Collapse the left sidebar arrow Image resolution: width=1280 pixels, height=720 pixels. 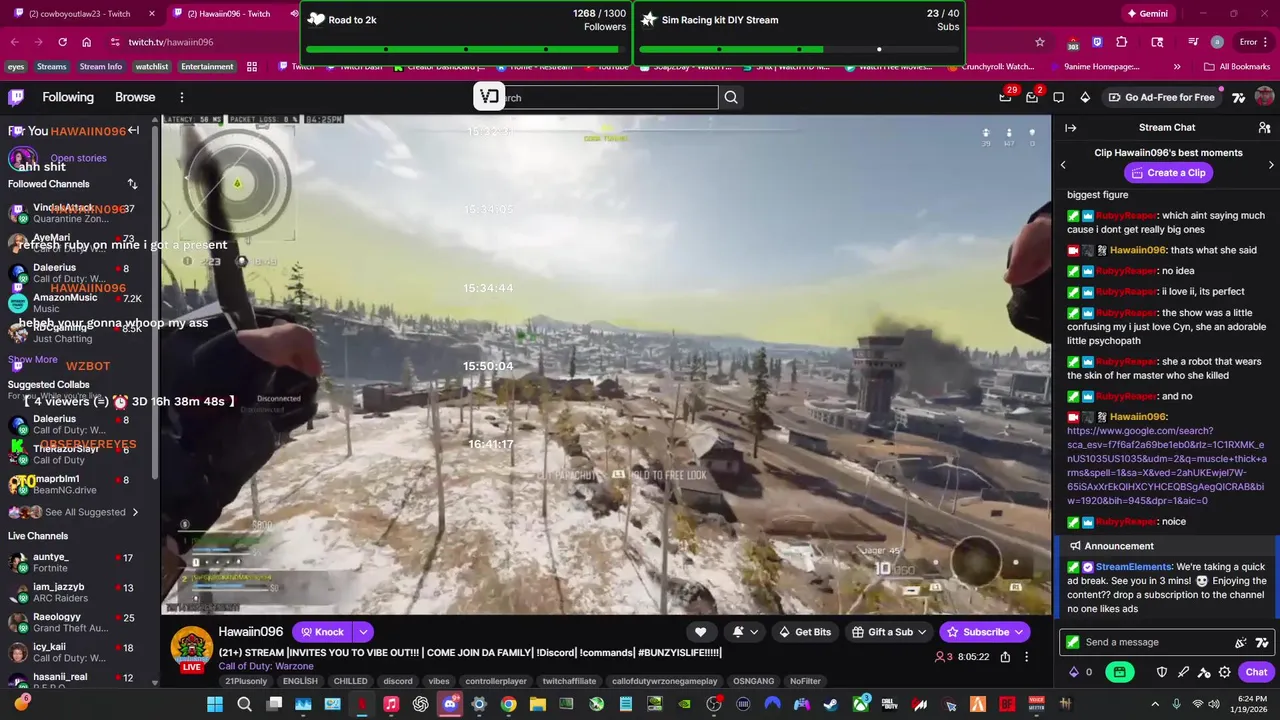pos(133,130)
